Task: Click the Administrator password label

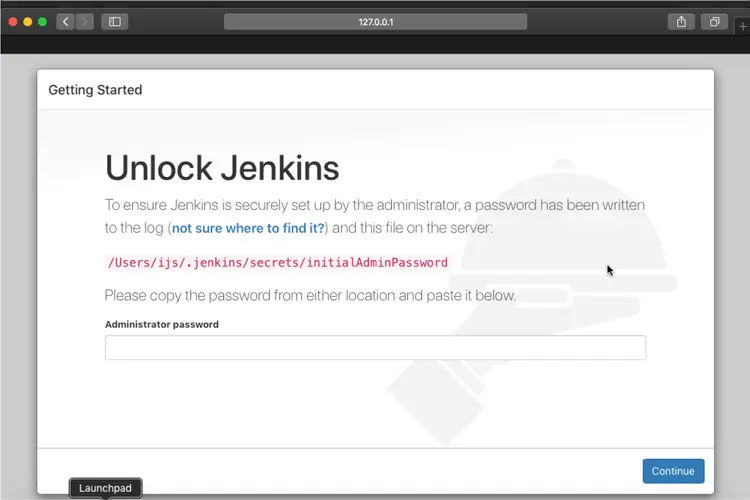Action: [162, 324]
